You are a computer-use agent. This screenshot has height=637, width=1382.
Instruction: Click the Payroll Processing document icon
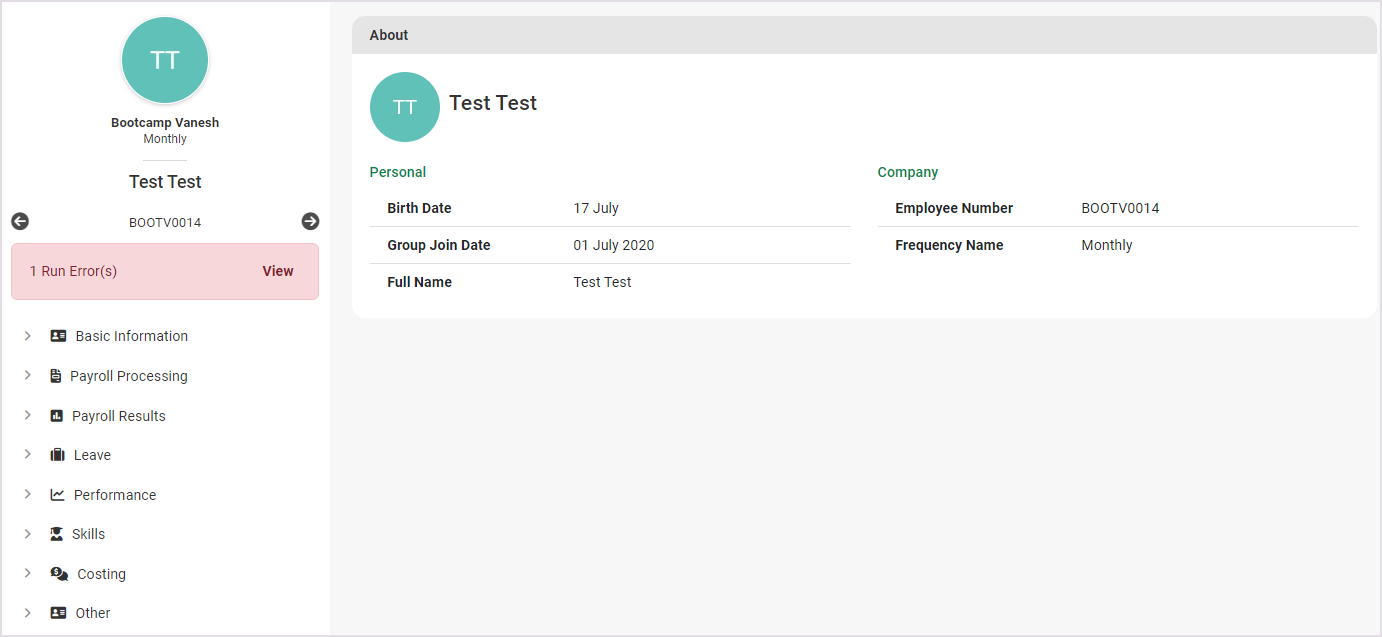tap(56, 376)
